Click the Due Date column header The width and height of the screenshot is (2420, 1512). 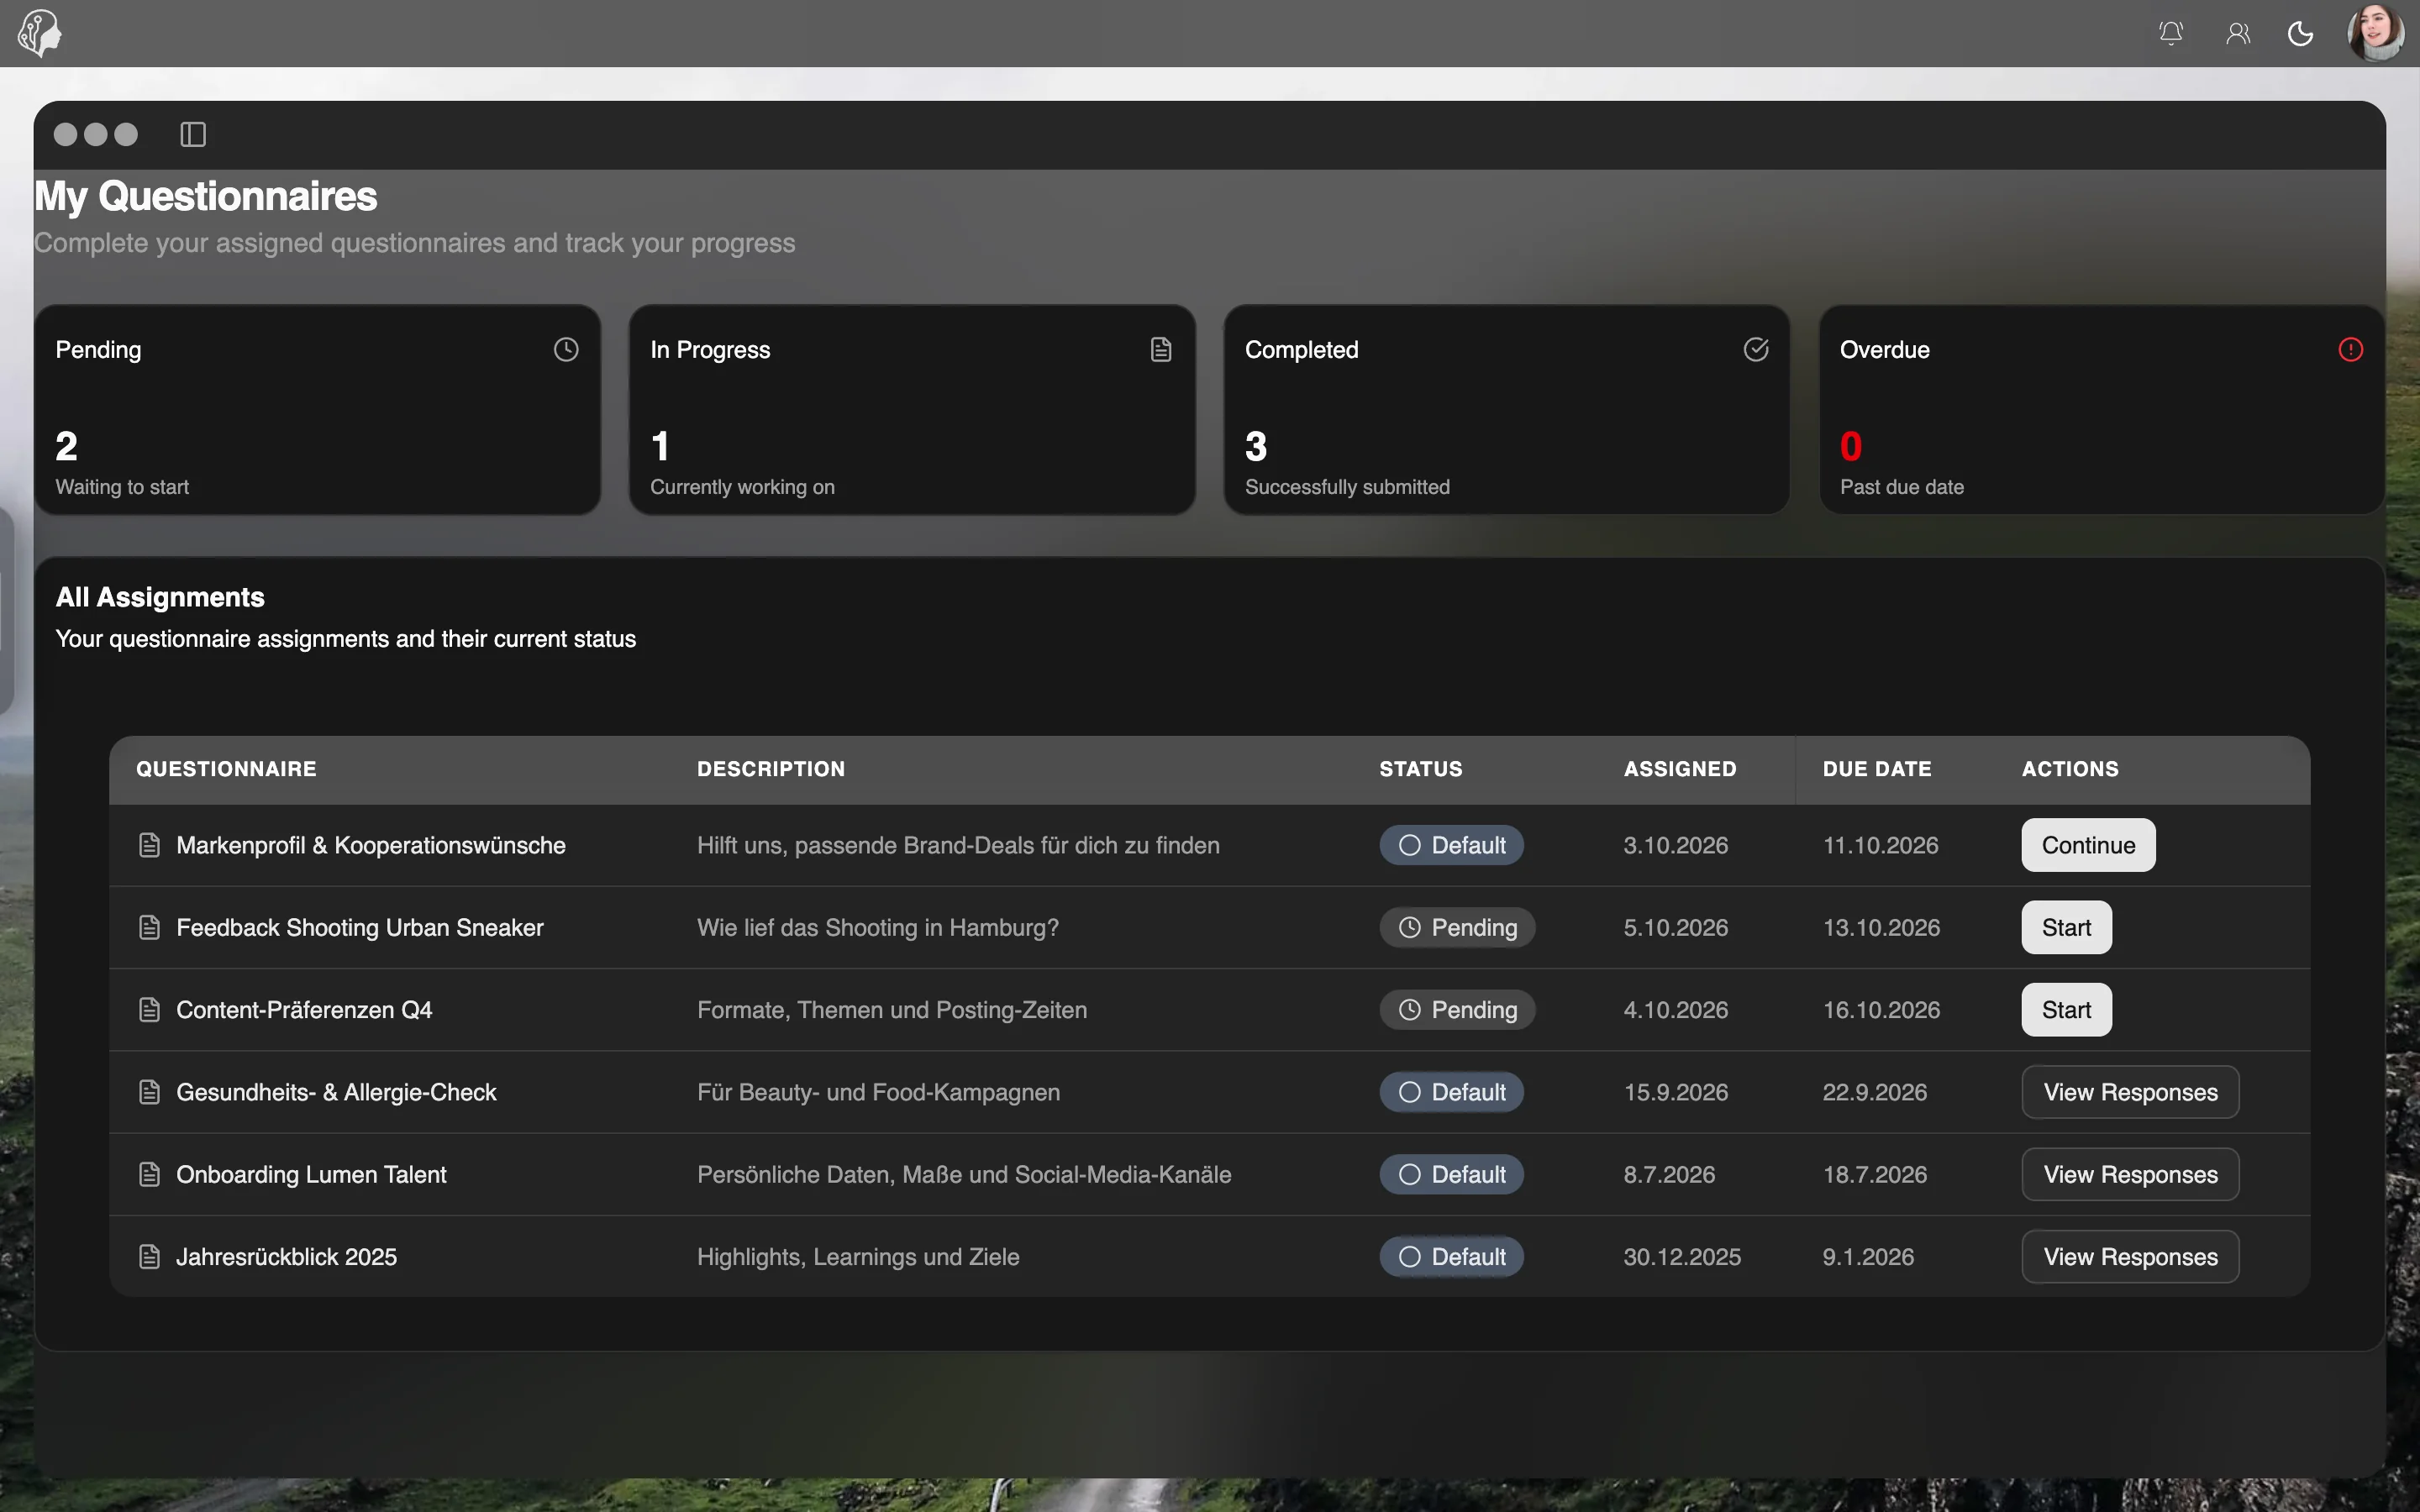coord(1877,769)
